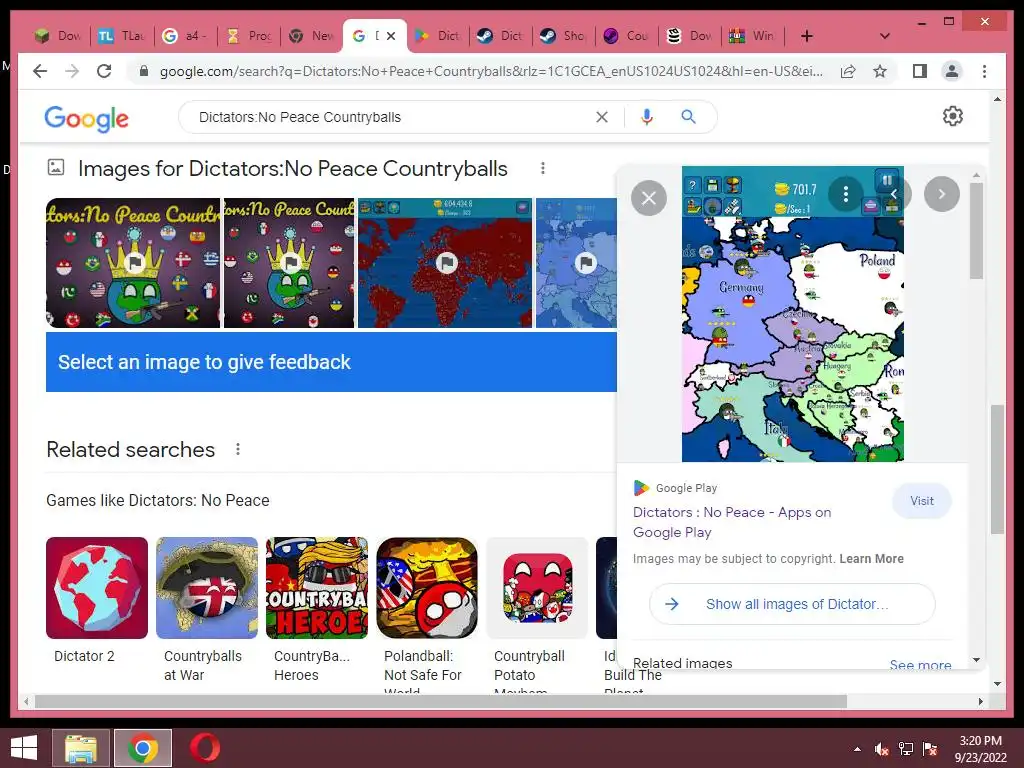Screen dimensions: 1024x768
Task: Open the Polandball: Not Safe For World card
Action: pos(427,614)
